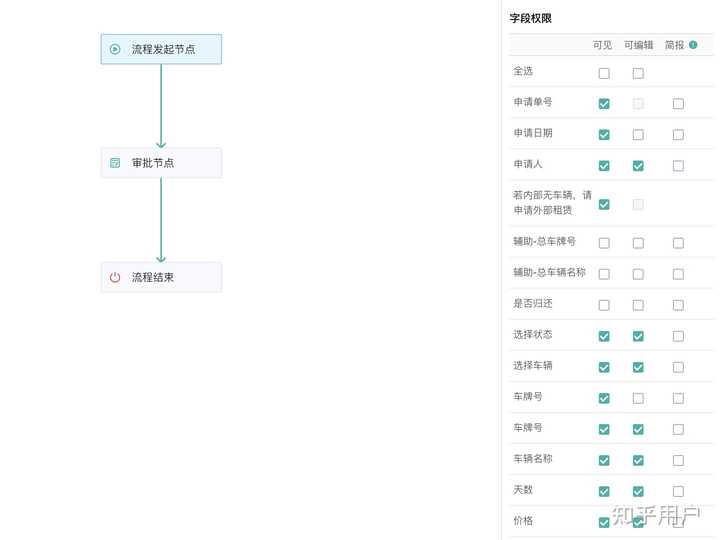Click the info icon beside 简报

tap(693, 45)
